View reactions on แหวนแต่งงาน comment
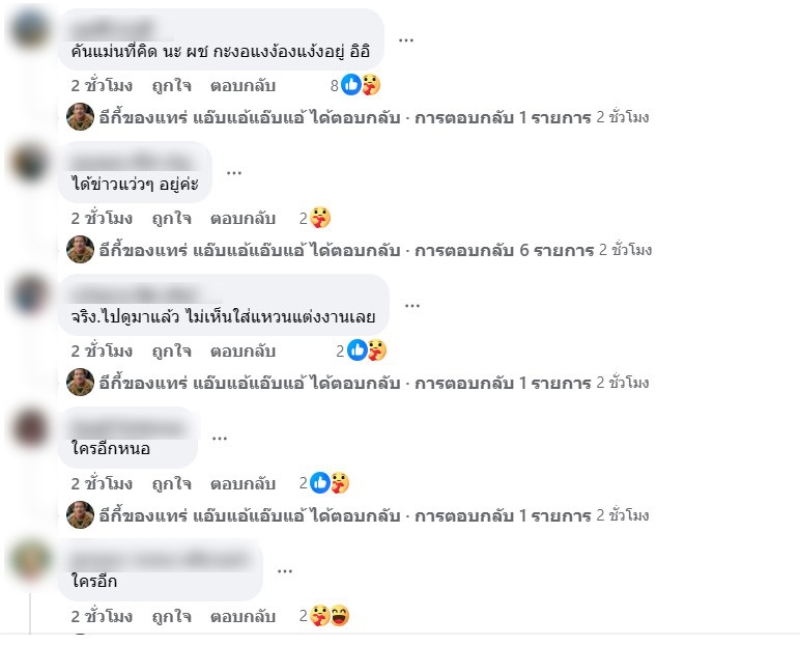The height and width of the screenshot is (645, 800). click(x=361, y=351)
